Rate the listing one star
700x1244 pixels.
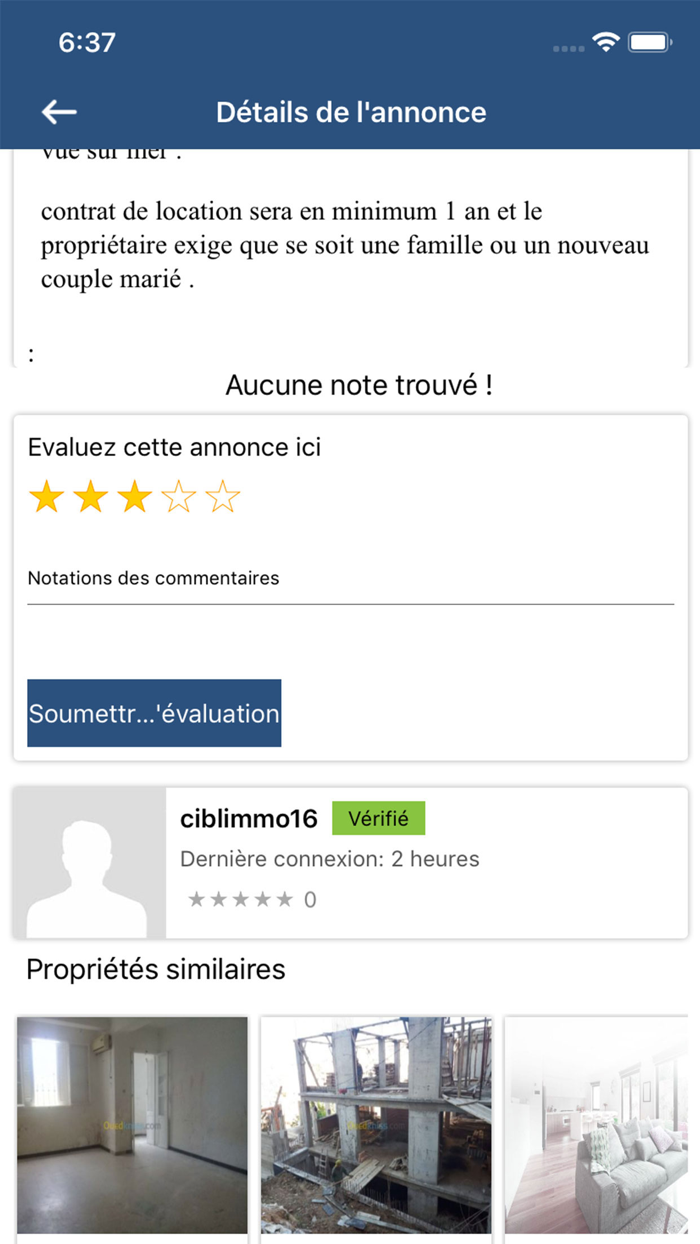tap(46, 497)
